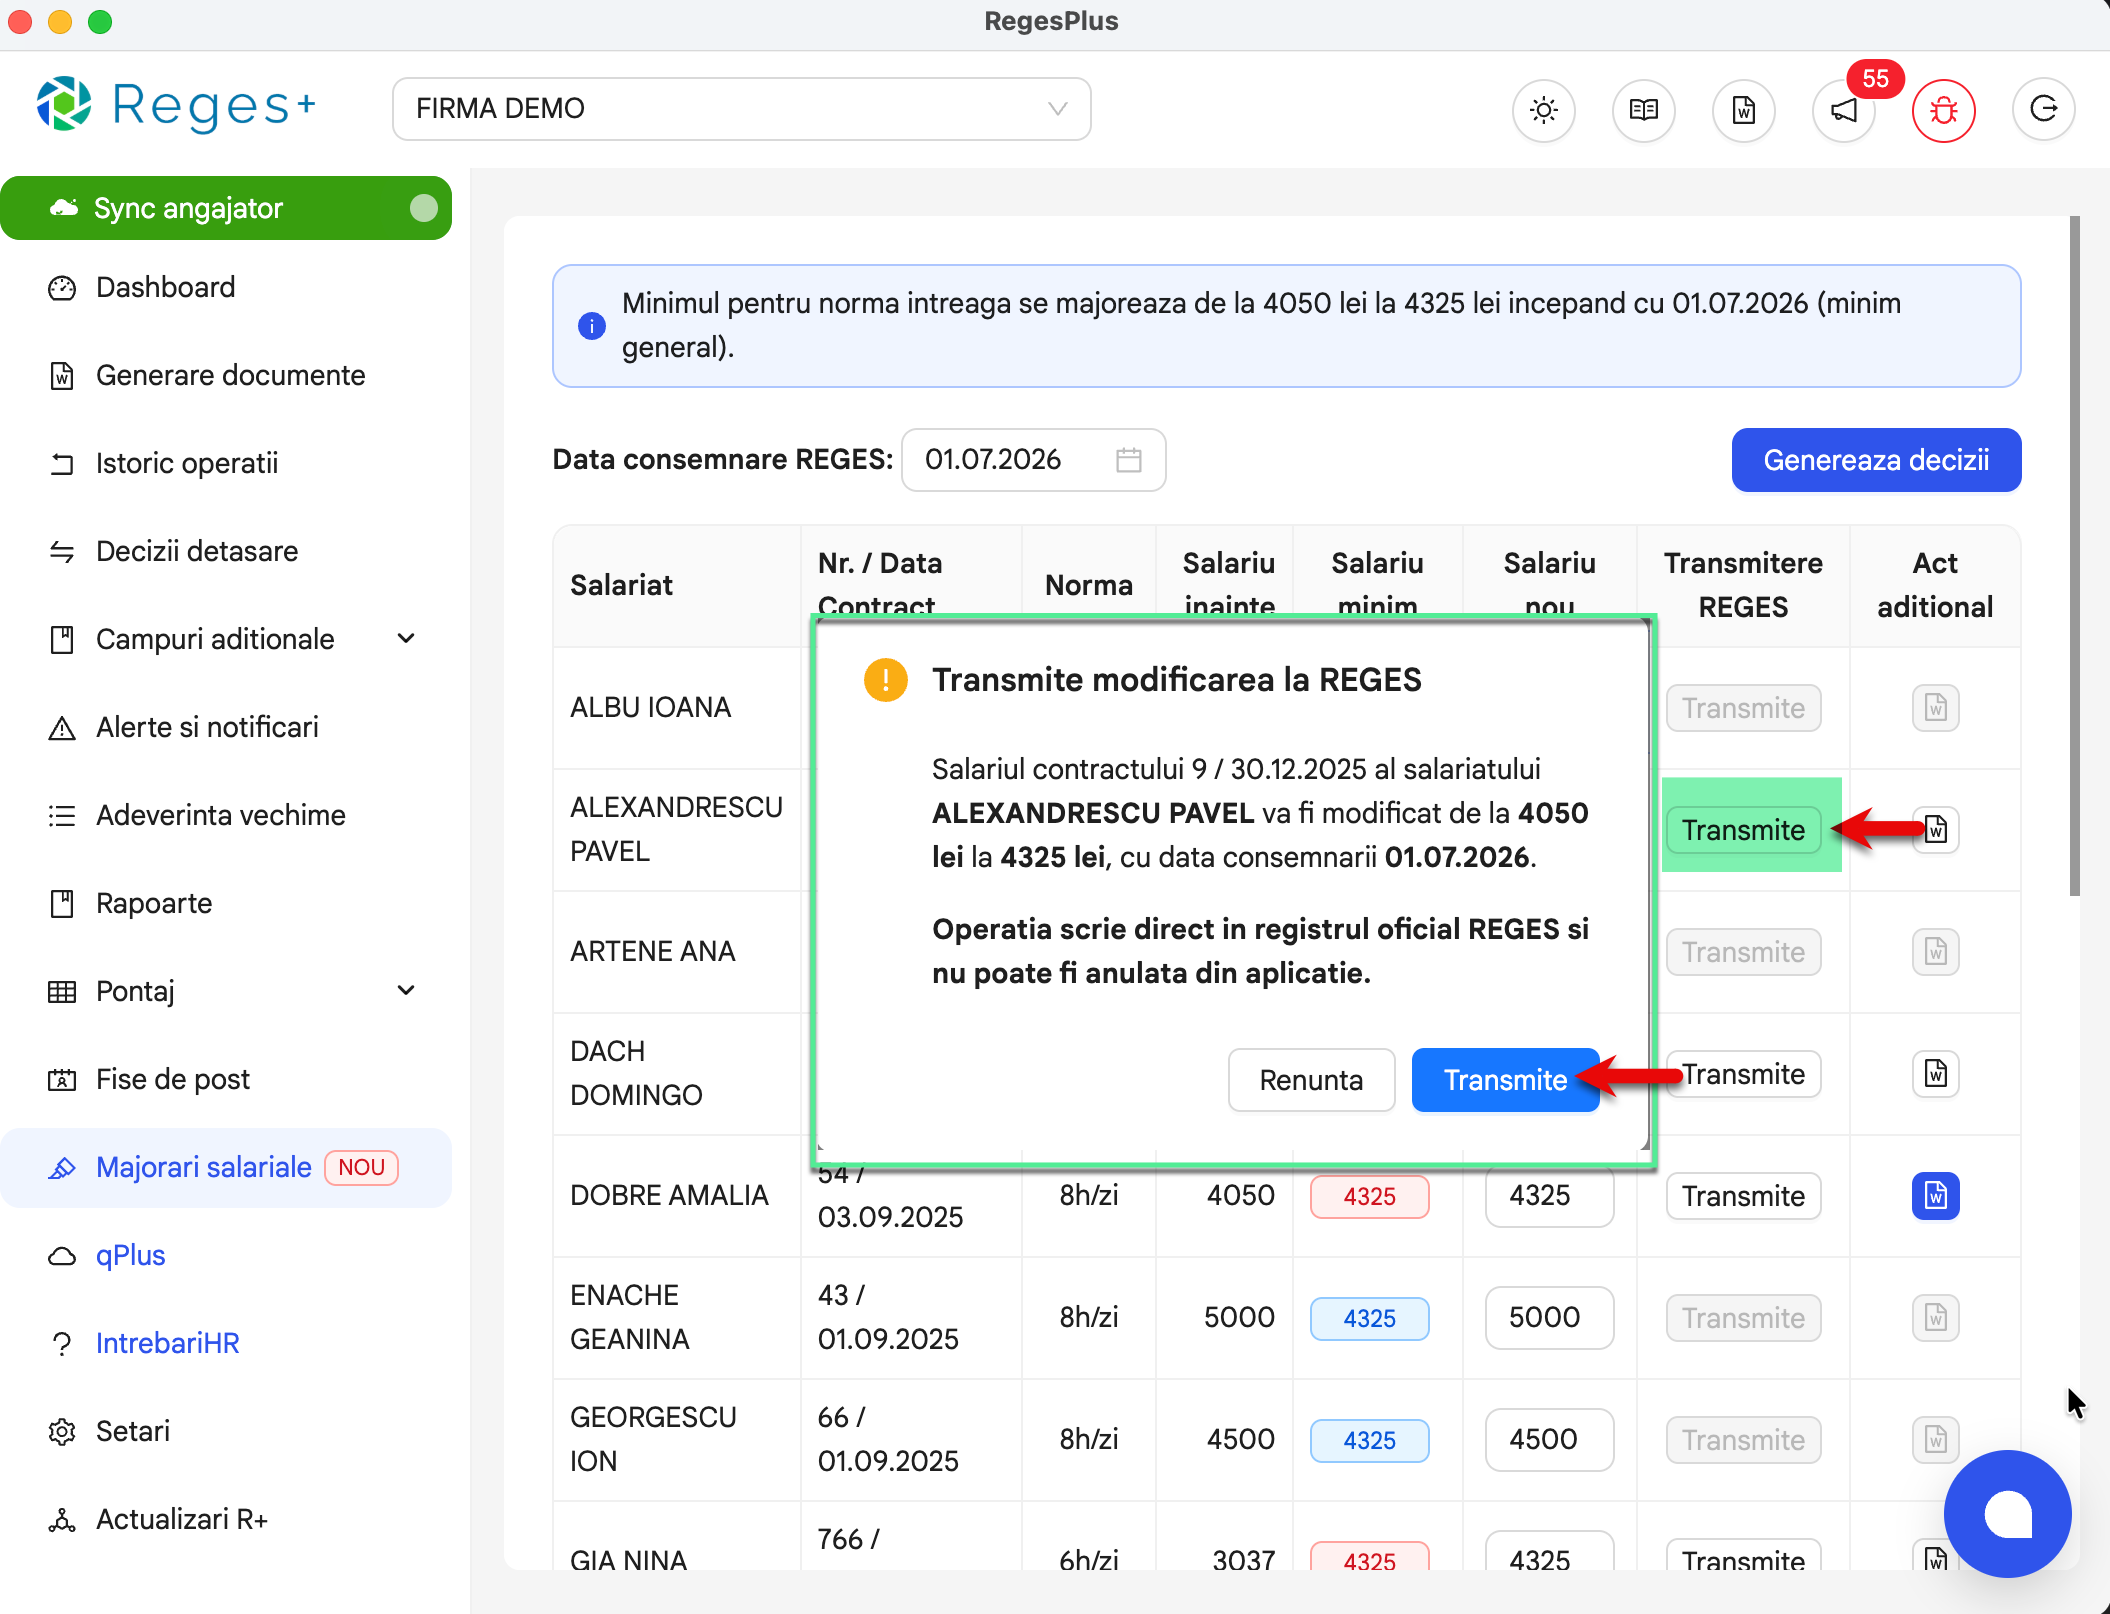Open Decizii detasare

(226, 552)
